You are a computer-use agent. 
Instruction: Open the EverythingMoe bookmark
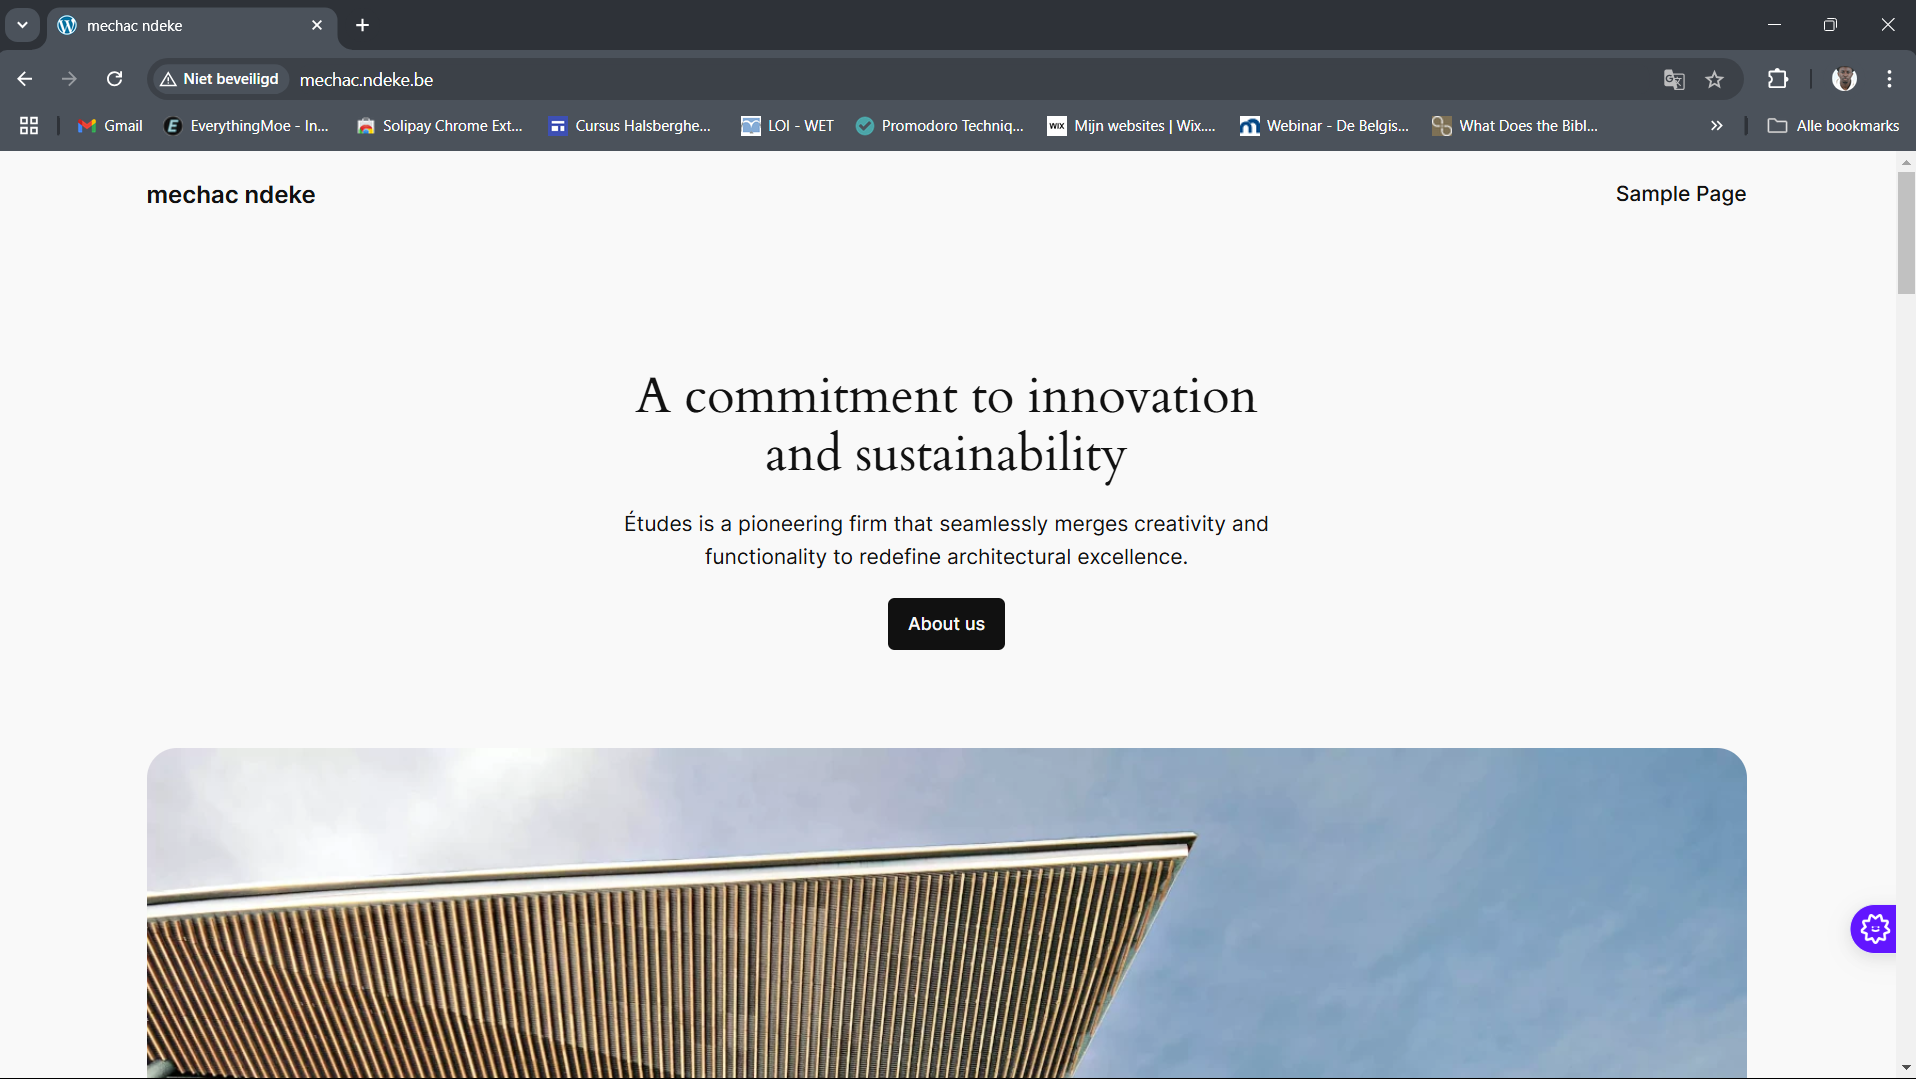pos(246,126)
